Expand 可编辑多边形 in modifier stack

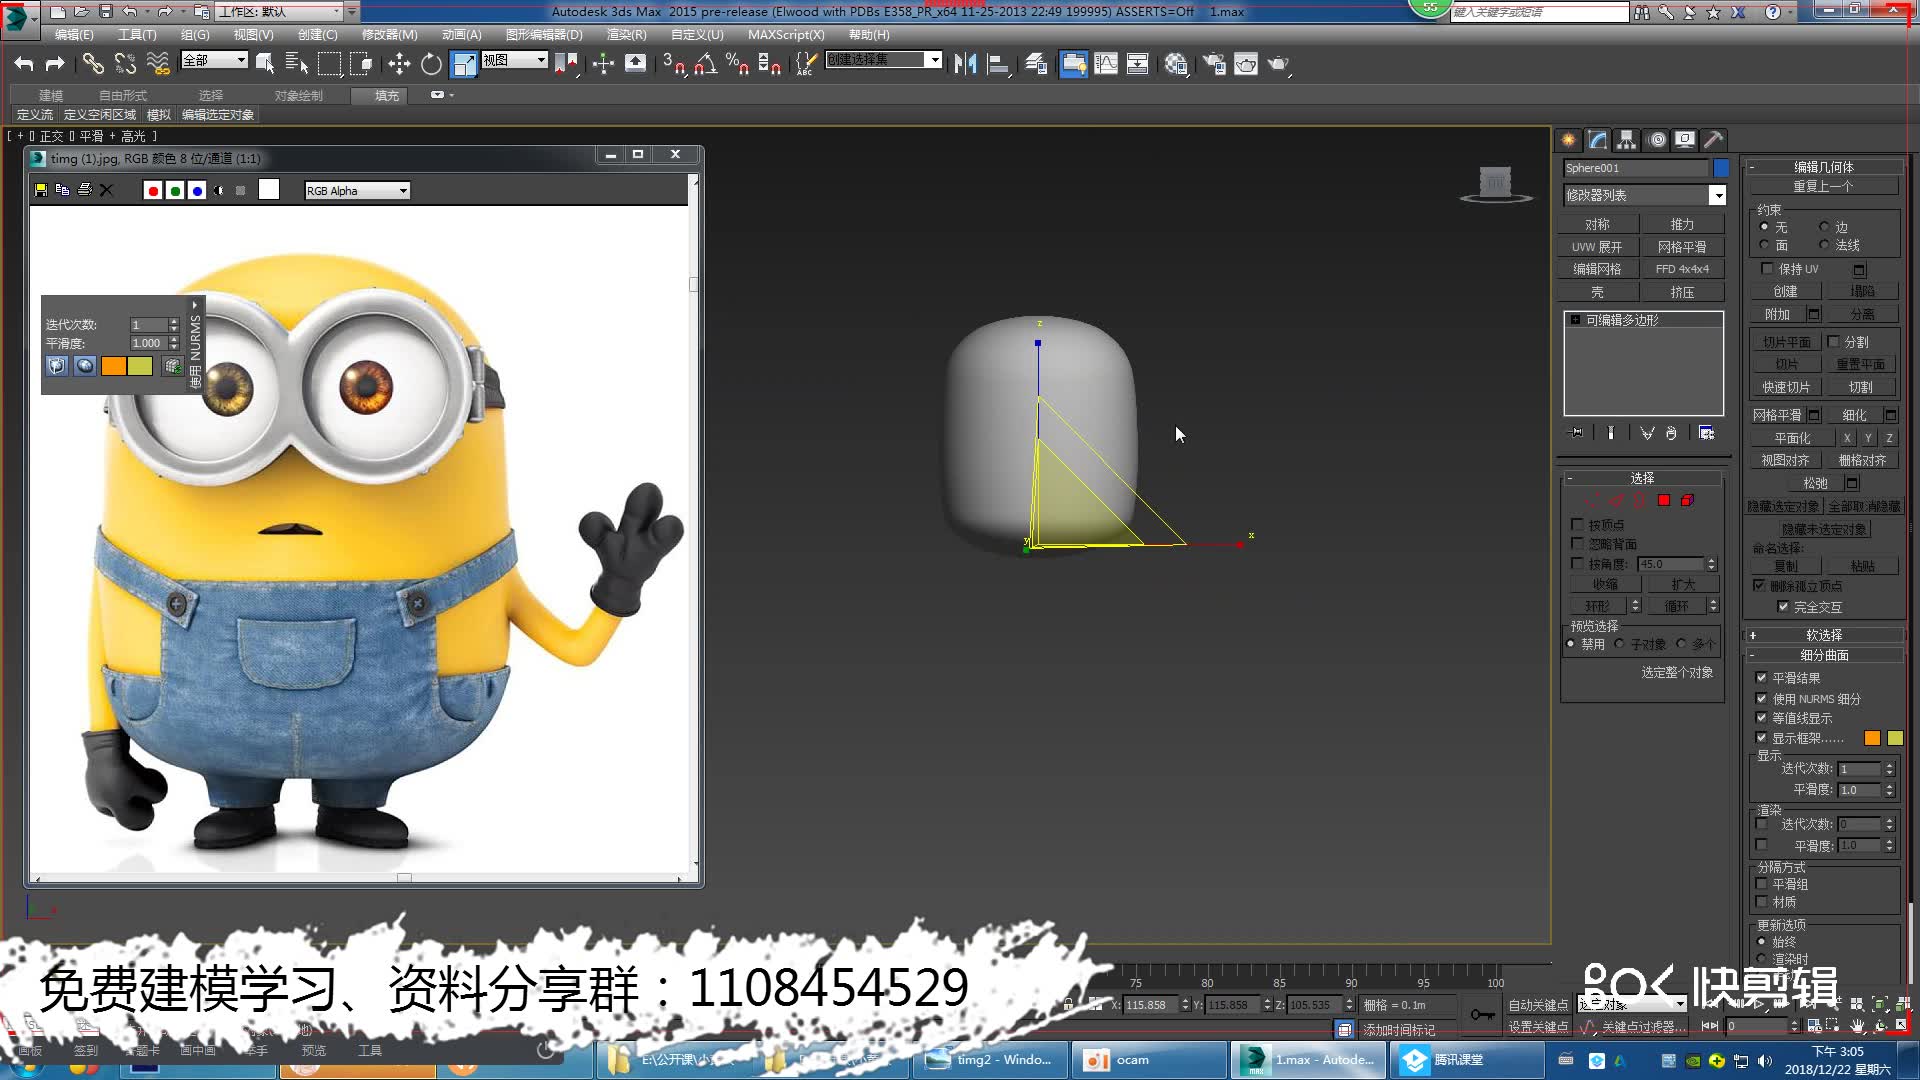pos(1576,320)
